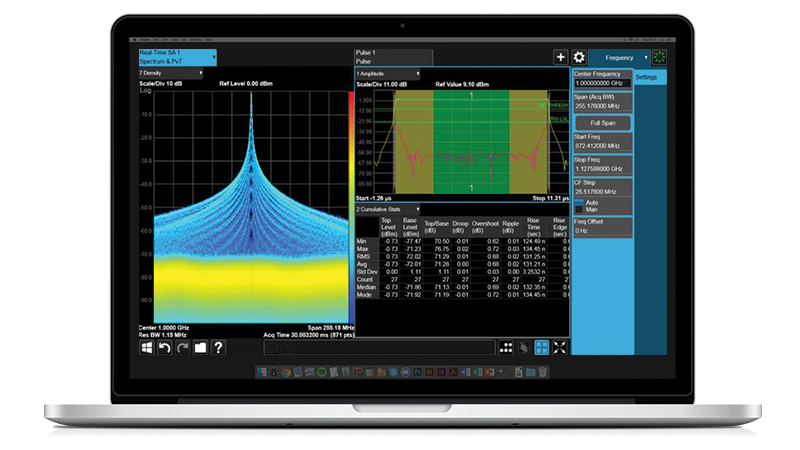Select the 'Median' row in stats table
Viewport: 800px width, 450px height.
point(462,287)
